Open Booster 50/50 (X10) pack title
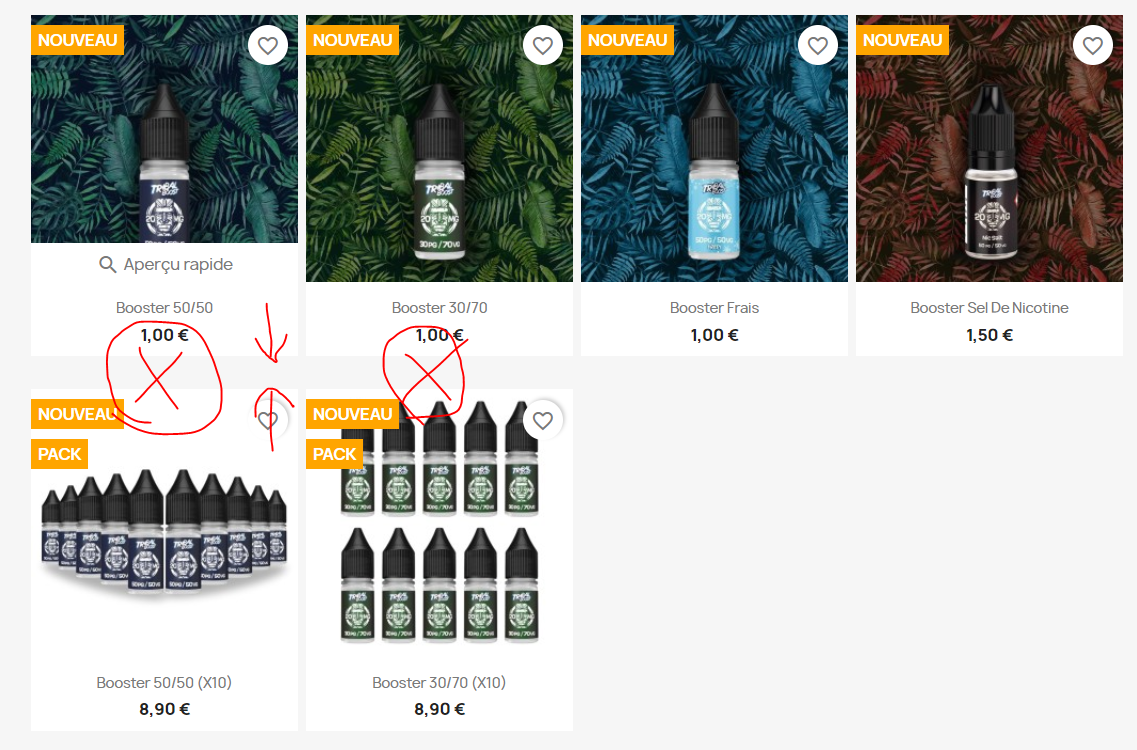 (164, 683)
